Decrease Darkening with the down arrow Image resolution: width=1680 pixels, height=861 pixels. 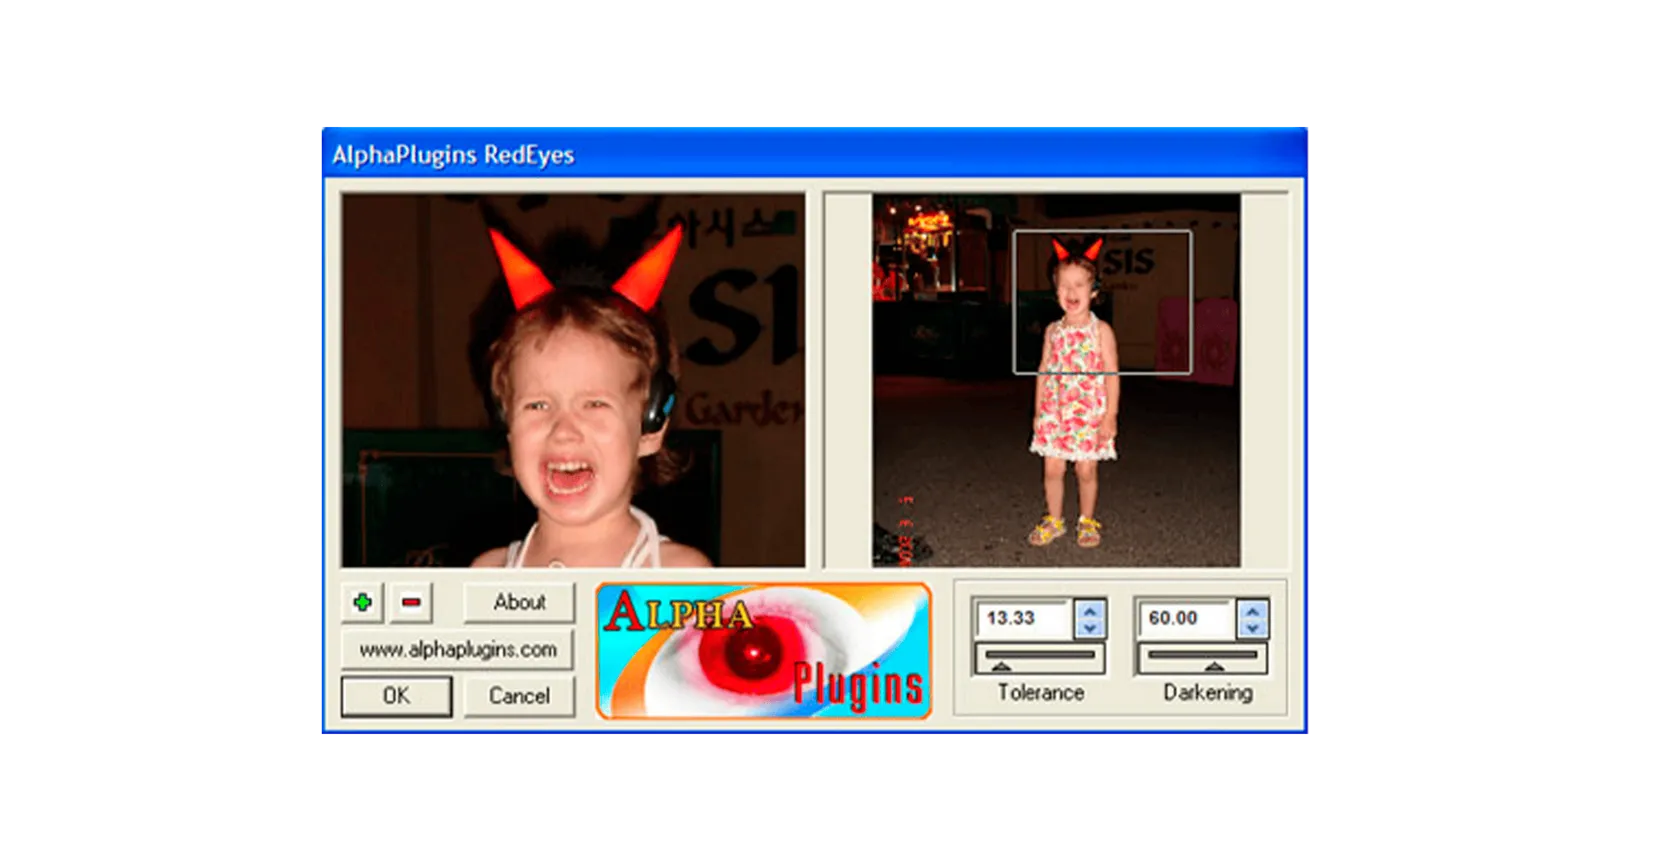point(1252,628)
